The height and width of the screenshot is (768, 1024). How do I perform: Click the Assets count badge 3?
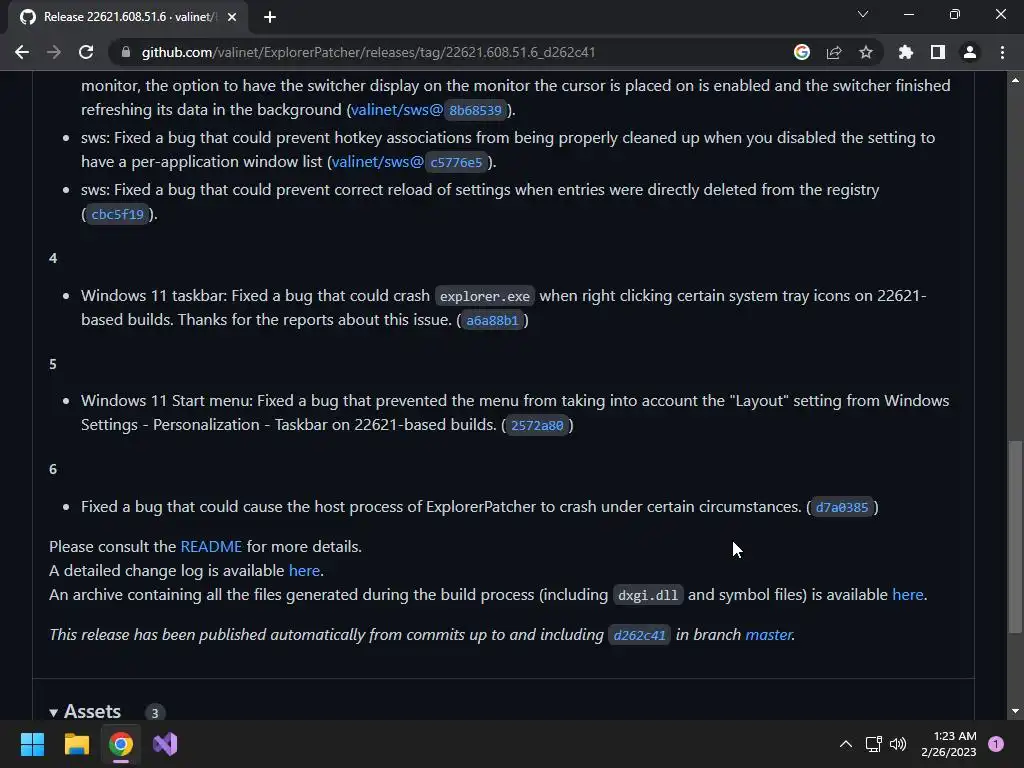(x=155, y=712)
